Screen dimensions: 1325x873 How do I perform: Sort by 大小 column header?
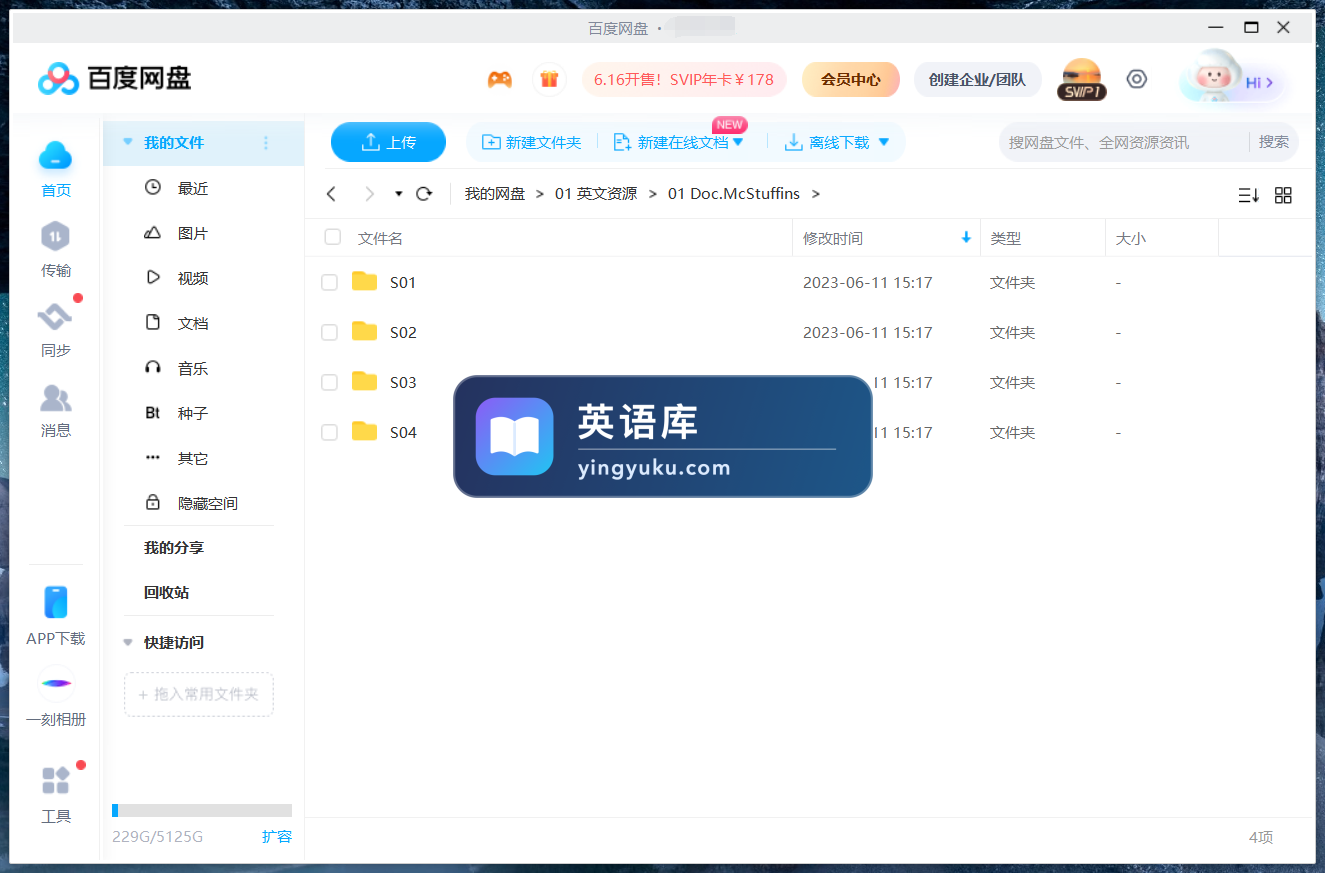coord(1131,238)
